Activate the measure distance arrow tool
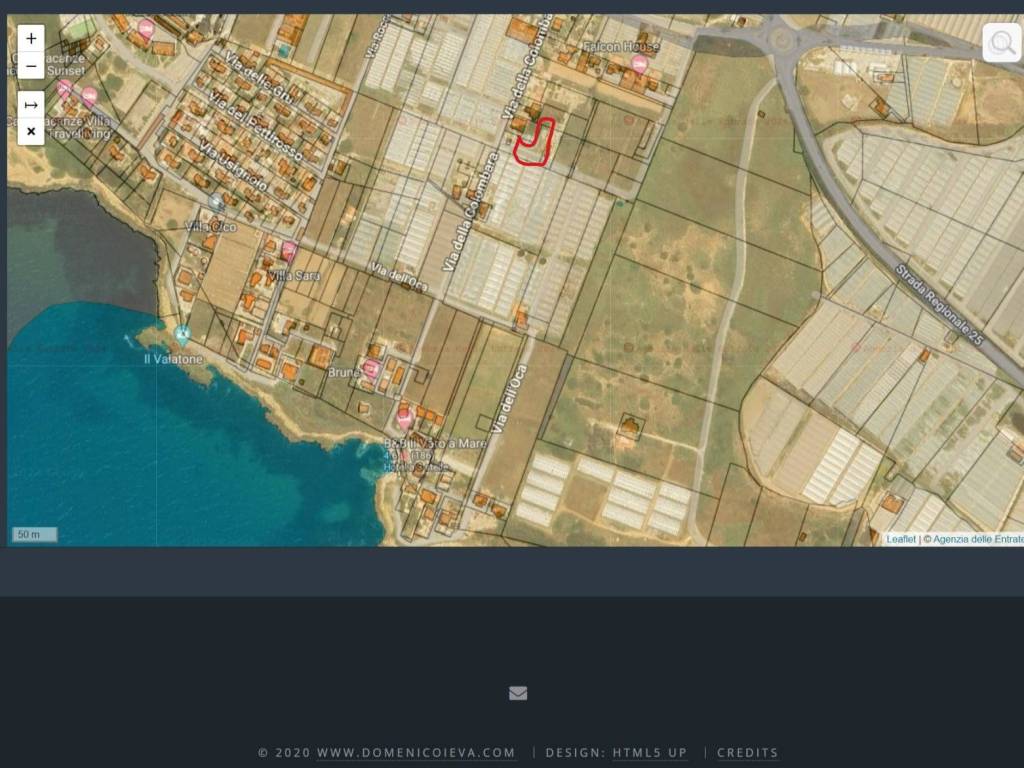Viewport: 1024px width, 768px height. pos(31,105)
